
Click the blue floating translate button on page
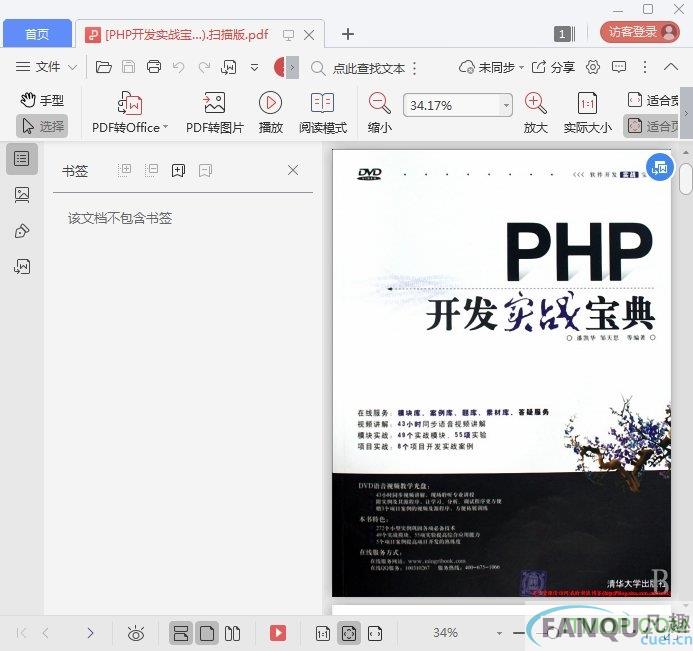coord(659,167)
